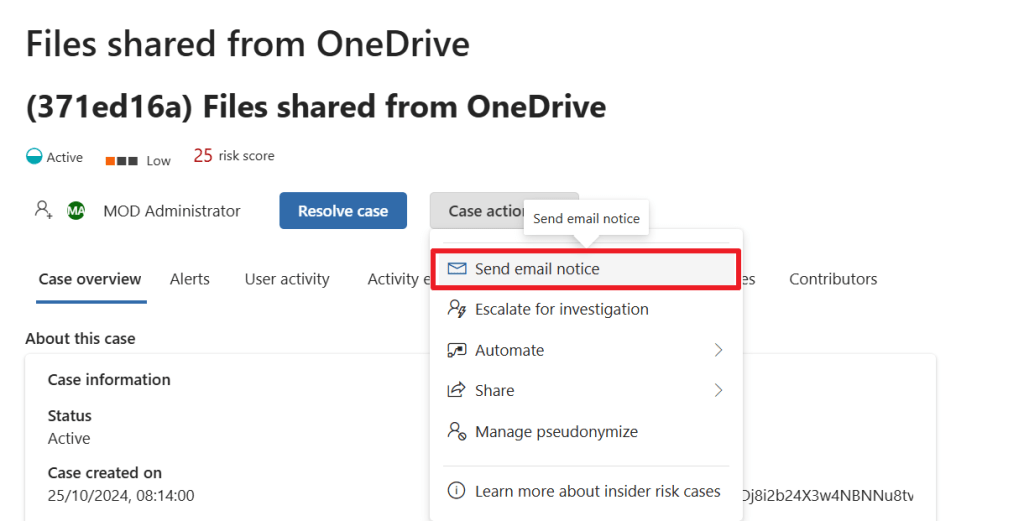Click the MA avatar for MOD Administrator
Viewport: 1024px width, 521px height.
click(76, 211)
